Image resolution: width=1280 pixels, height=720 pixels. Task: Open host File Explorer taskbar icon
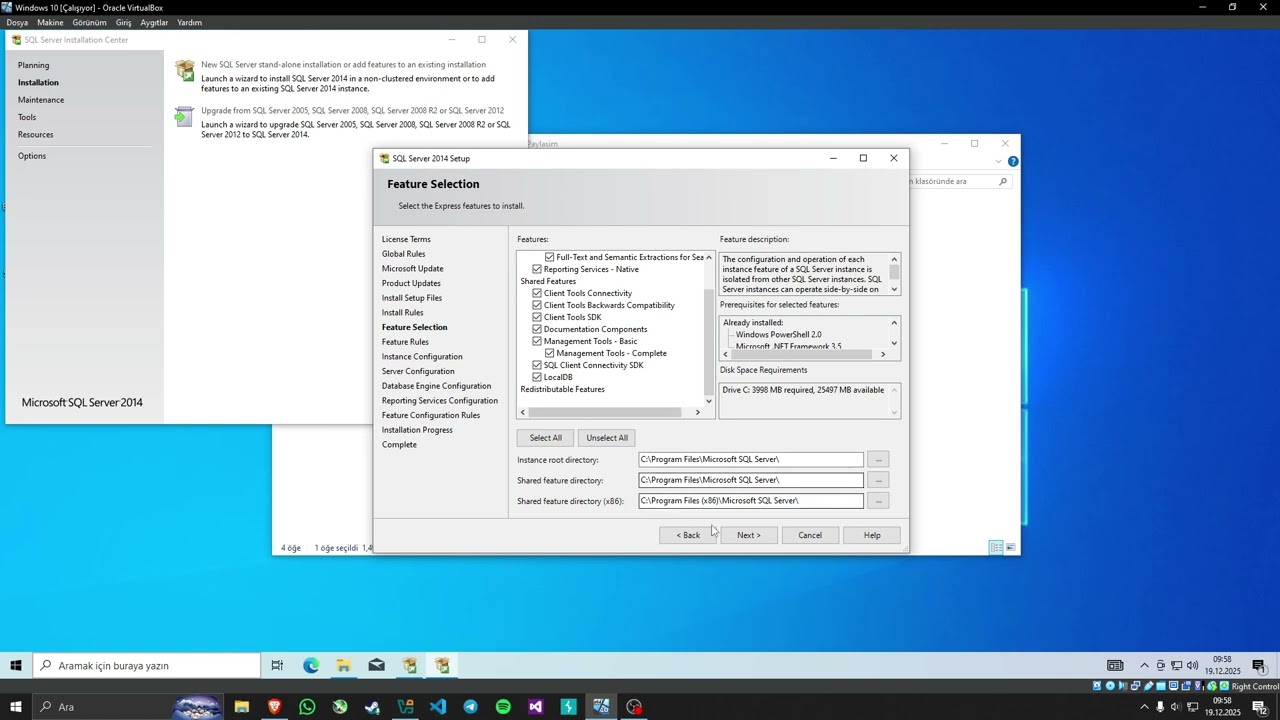click(241, 707)
